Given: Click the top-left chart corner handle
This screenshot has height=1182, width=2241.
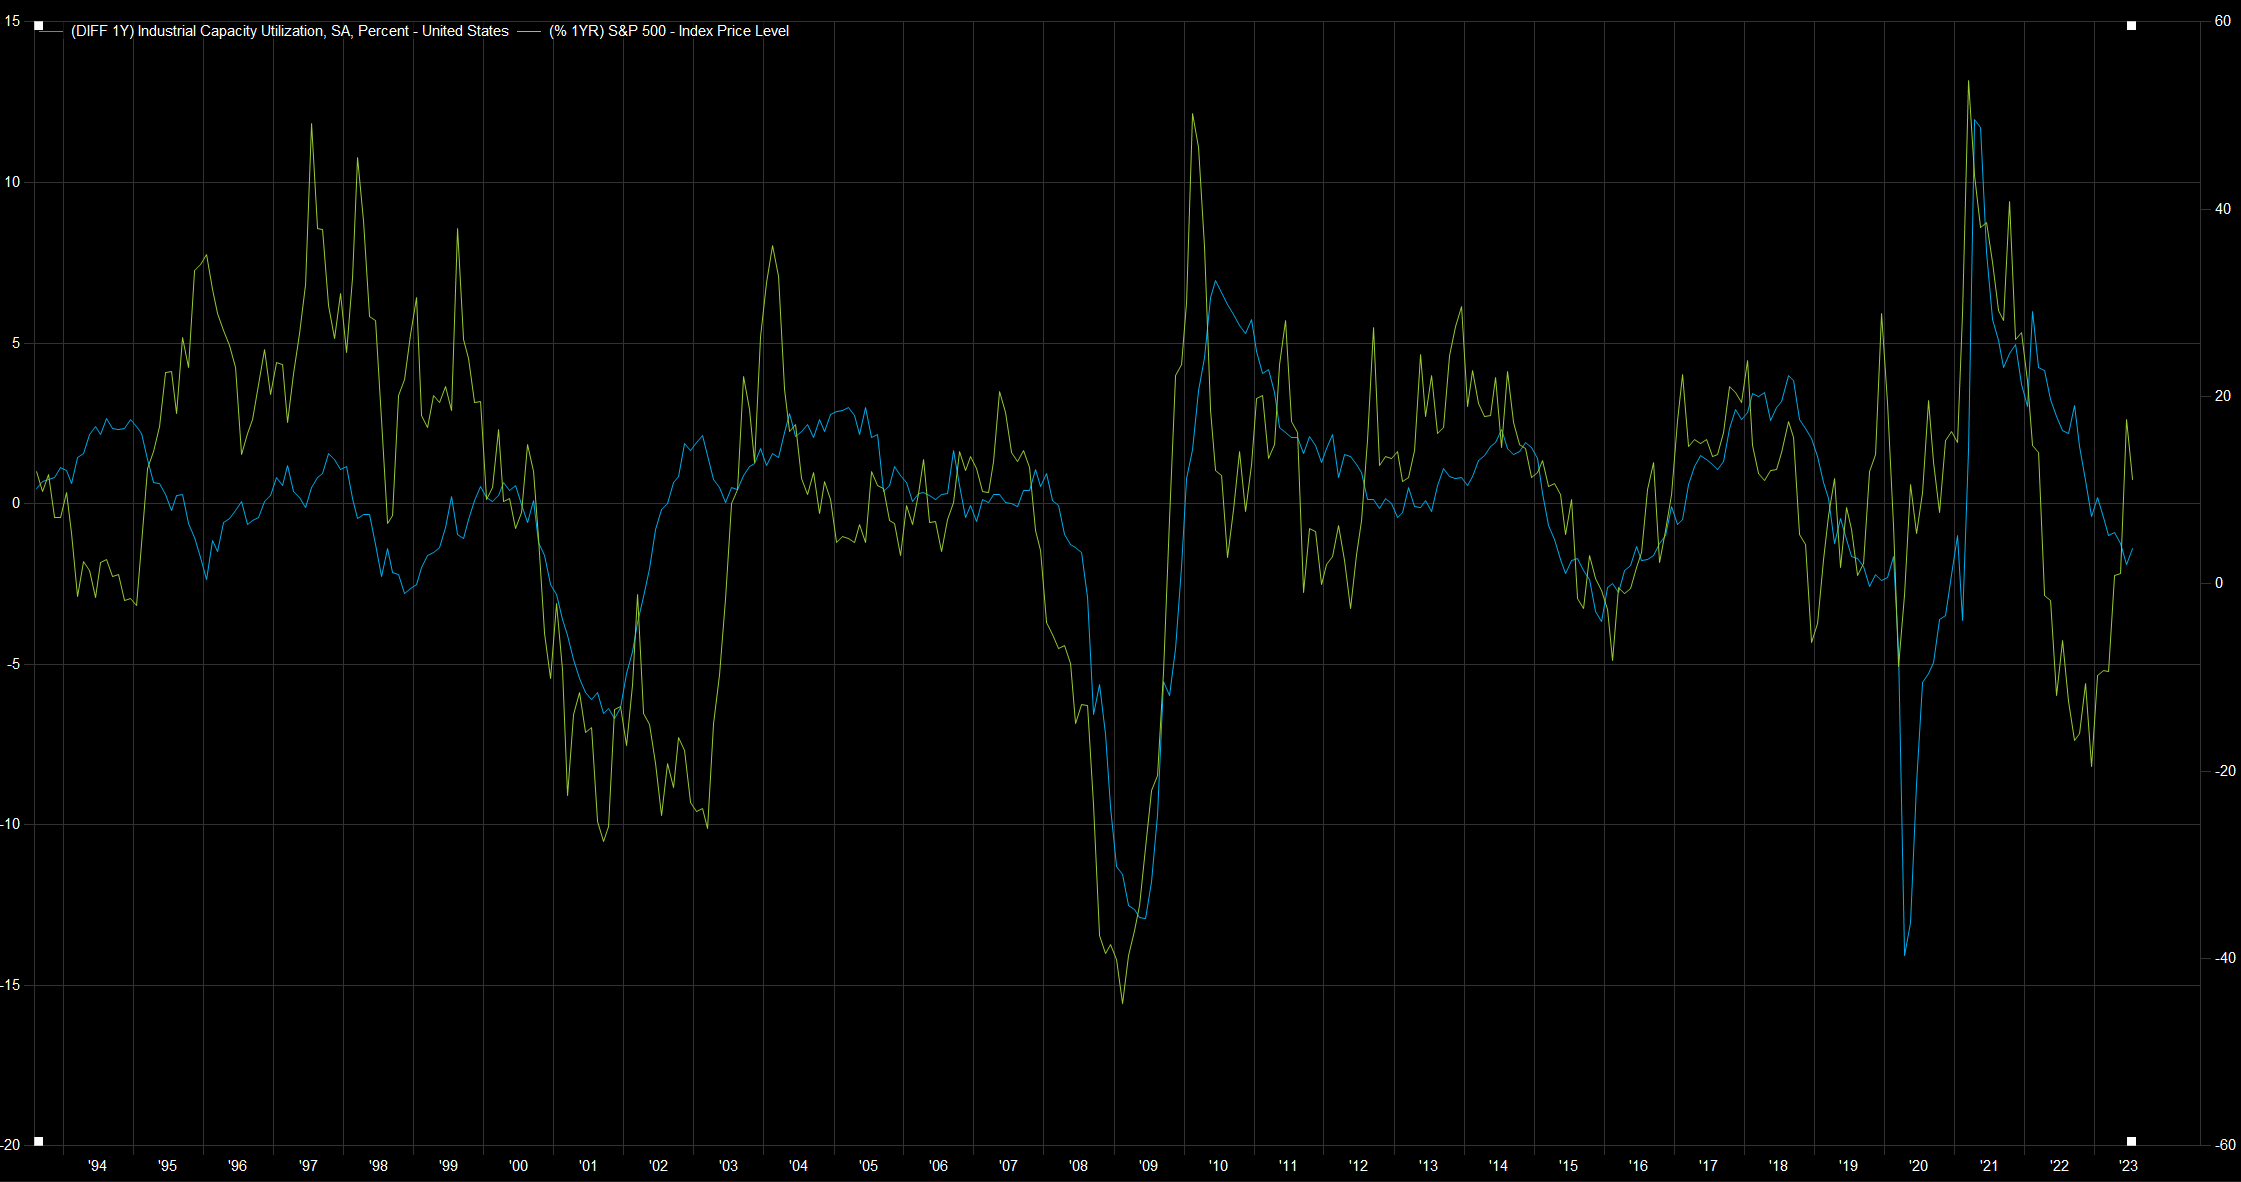Looking at the screenshot, I should [38, 25].
